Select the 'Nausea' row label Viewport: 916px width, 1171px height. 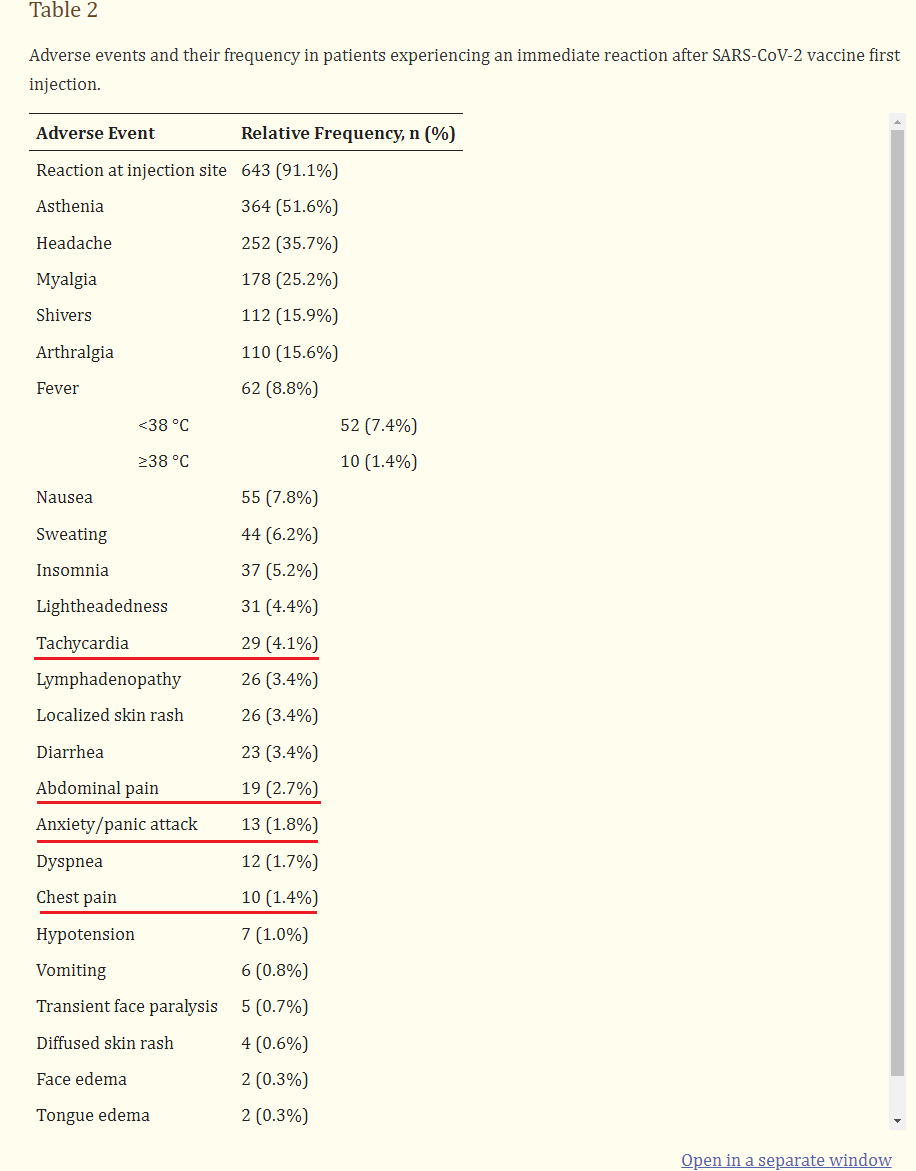tap(65, 497)
